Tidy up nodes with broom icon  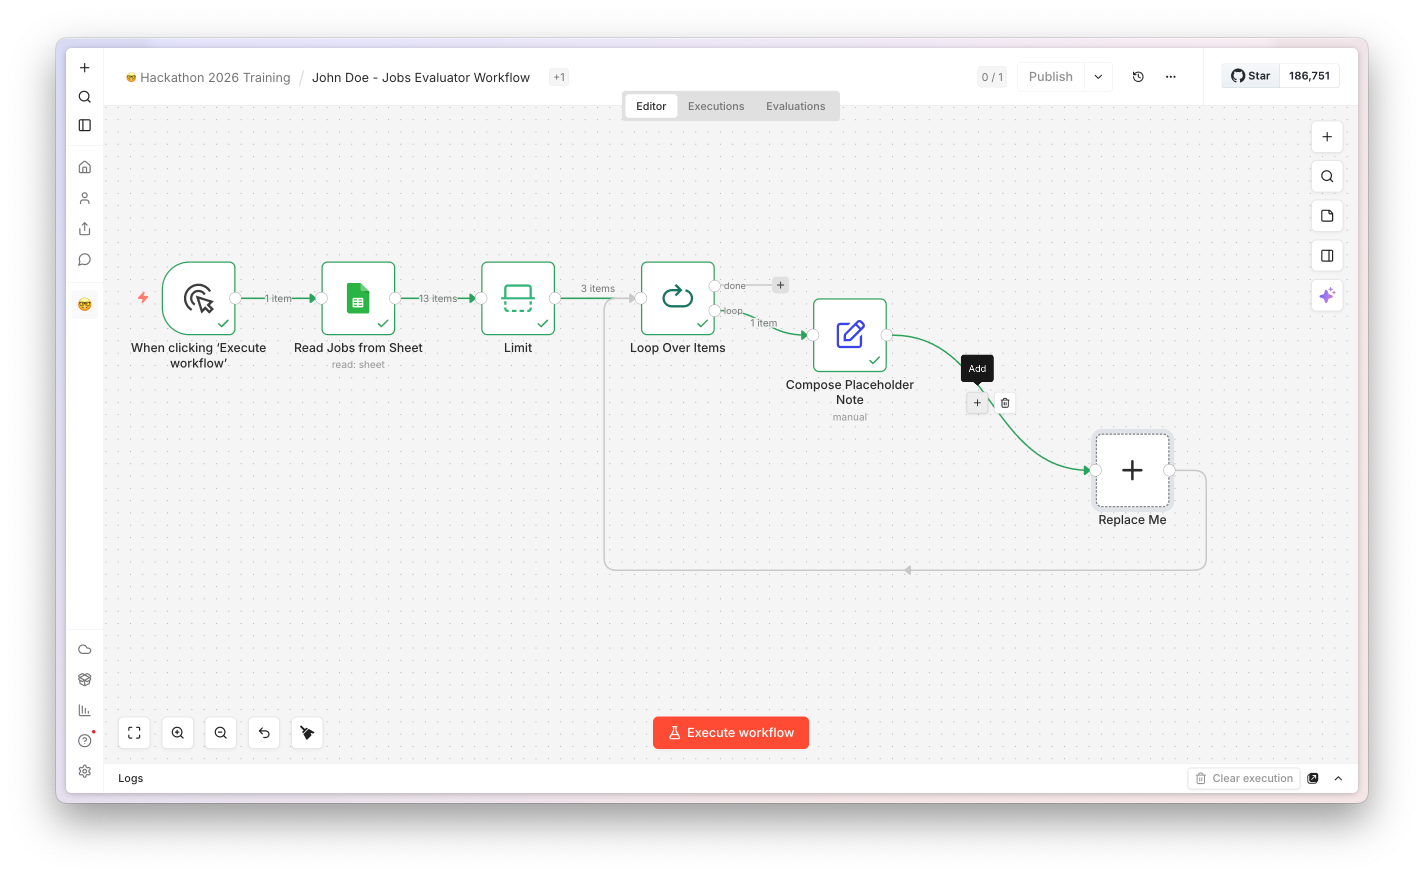point(307,733)
